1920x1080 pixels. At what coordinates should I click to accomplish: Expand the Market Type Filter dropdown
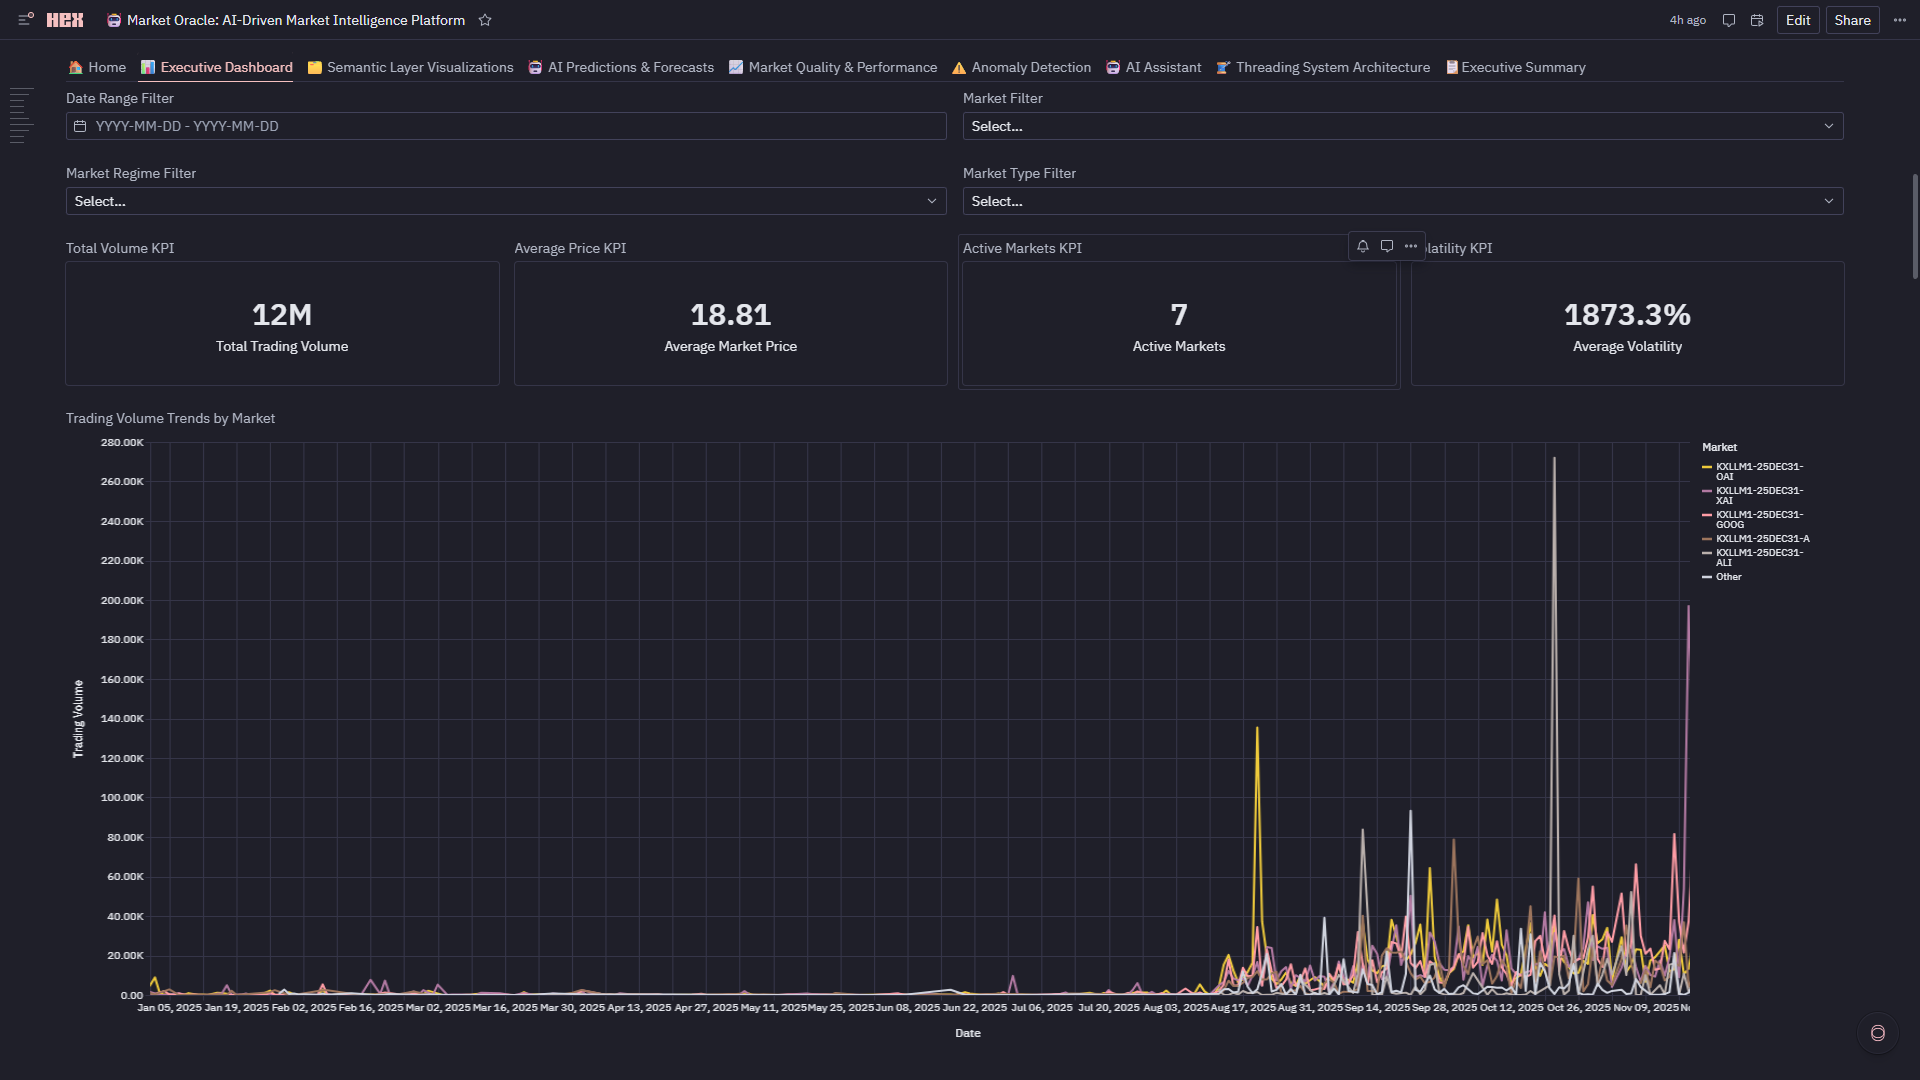tap(1402, 201)
